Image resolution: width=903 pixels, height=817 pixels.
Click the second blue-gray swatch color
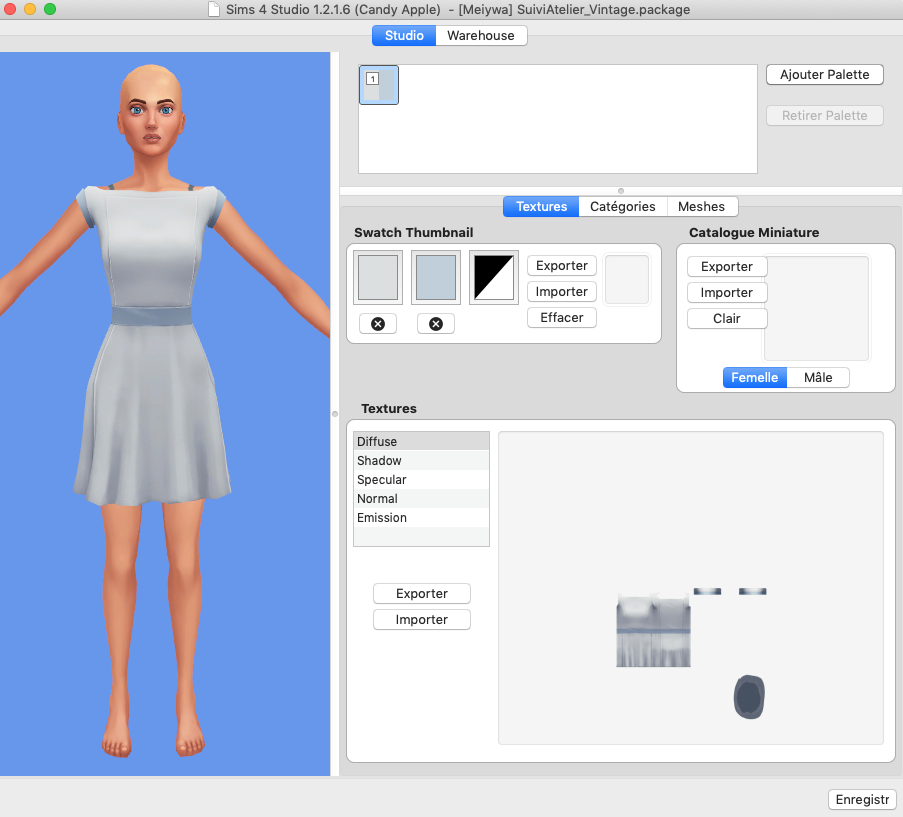[x=436, y=277]
